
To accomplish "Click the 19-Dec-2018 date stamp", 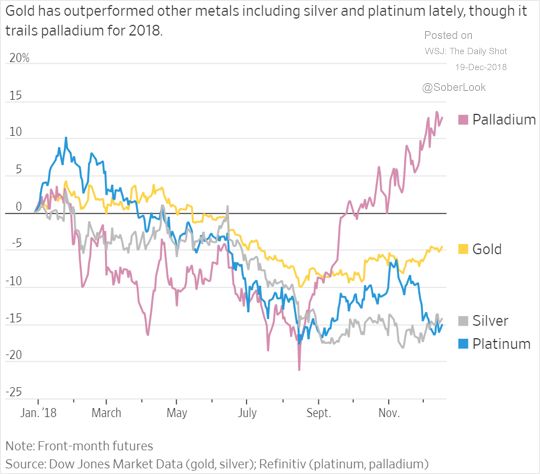I will coord(481,67).
